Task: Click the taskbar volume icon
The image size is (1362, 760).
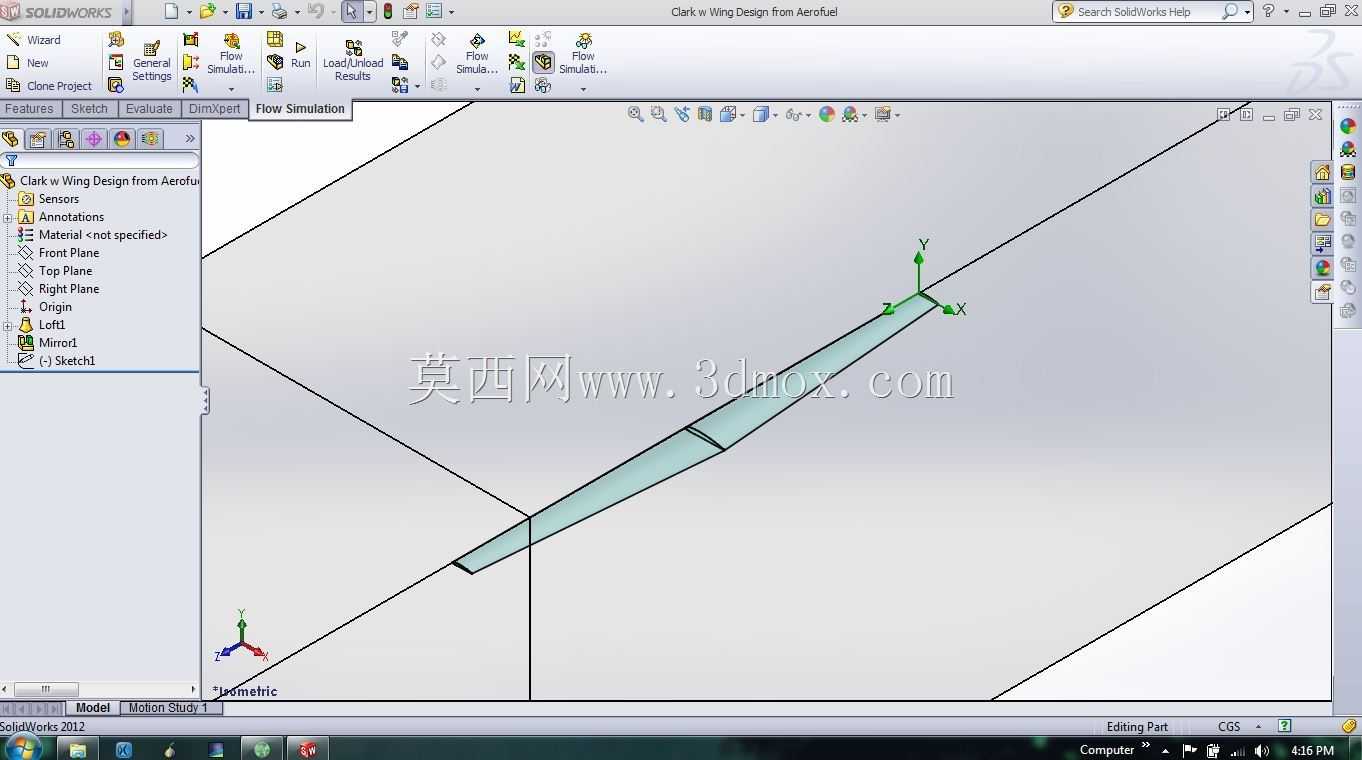Action: click(x=1261, y=750)
